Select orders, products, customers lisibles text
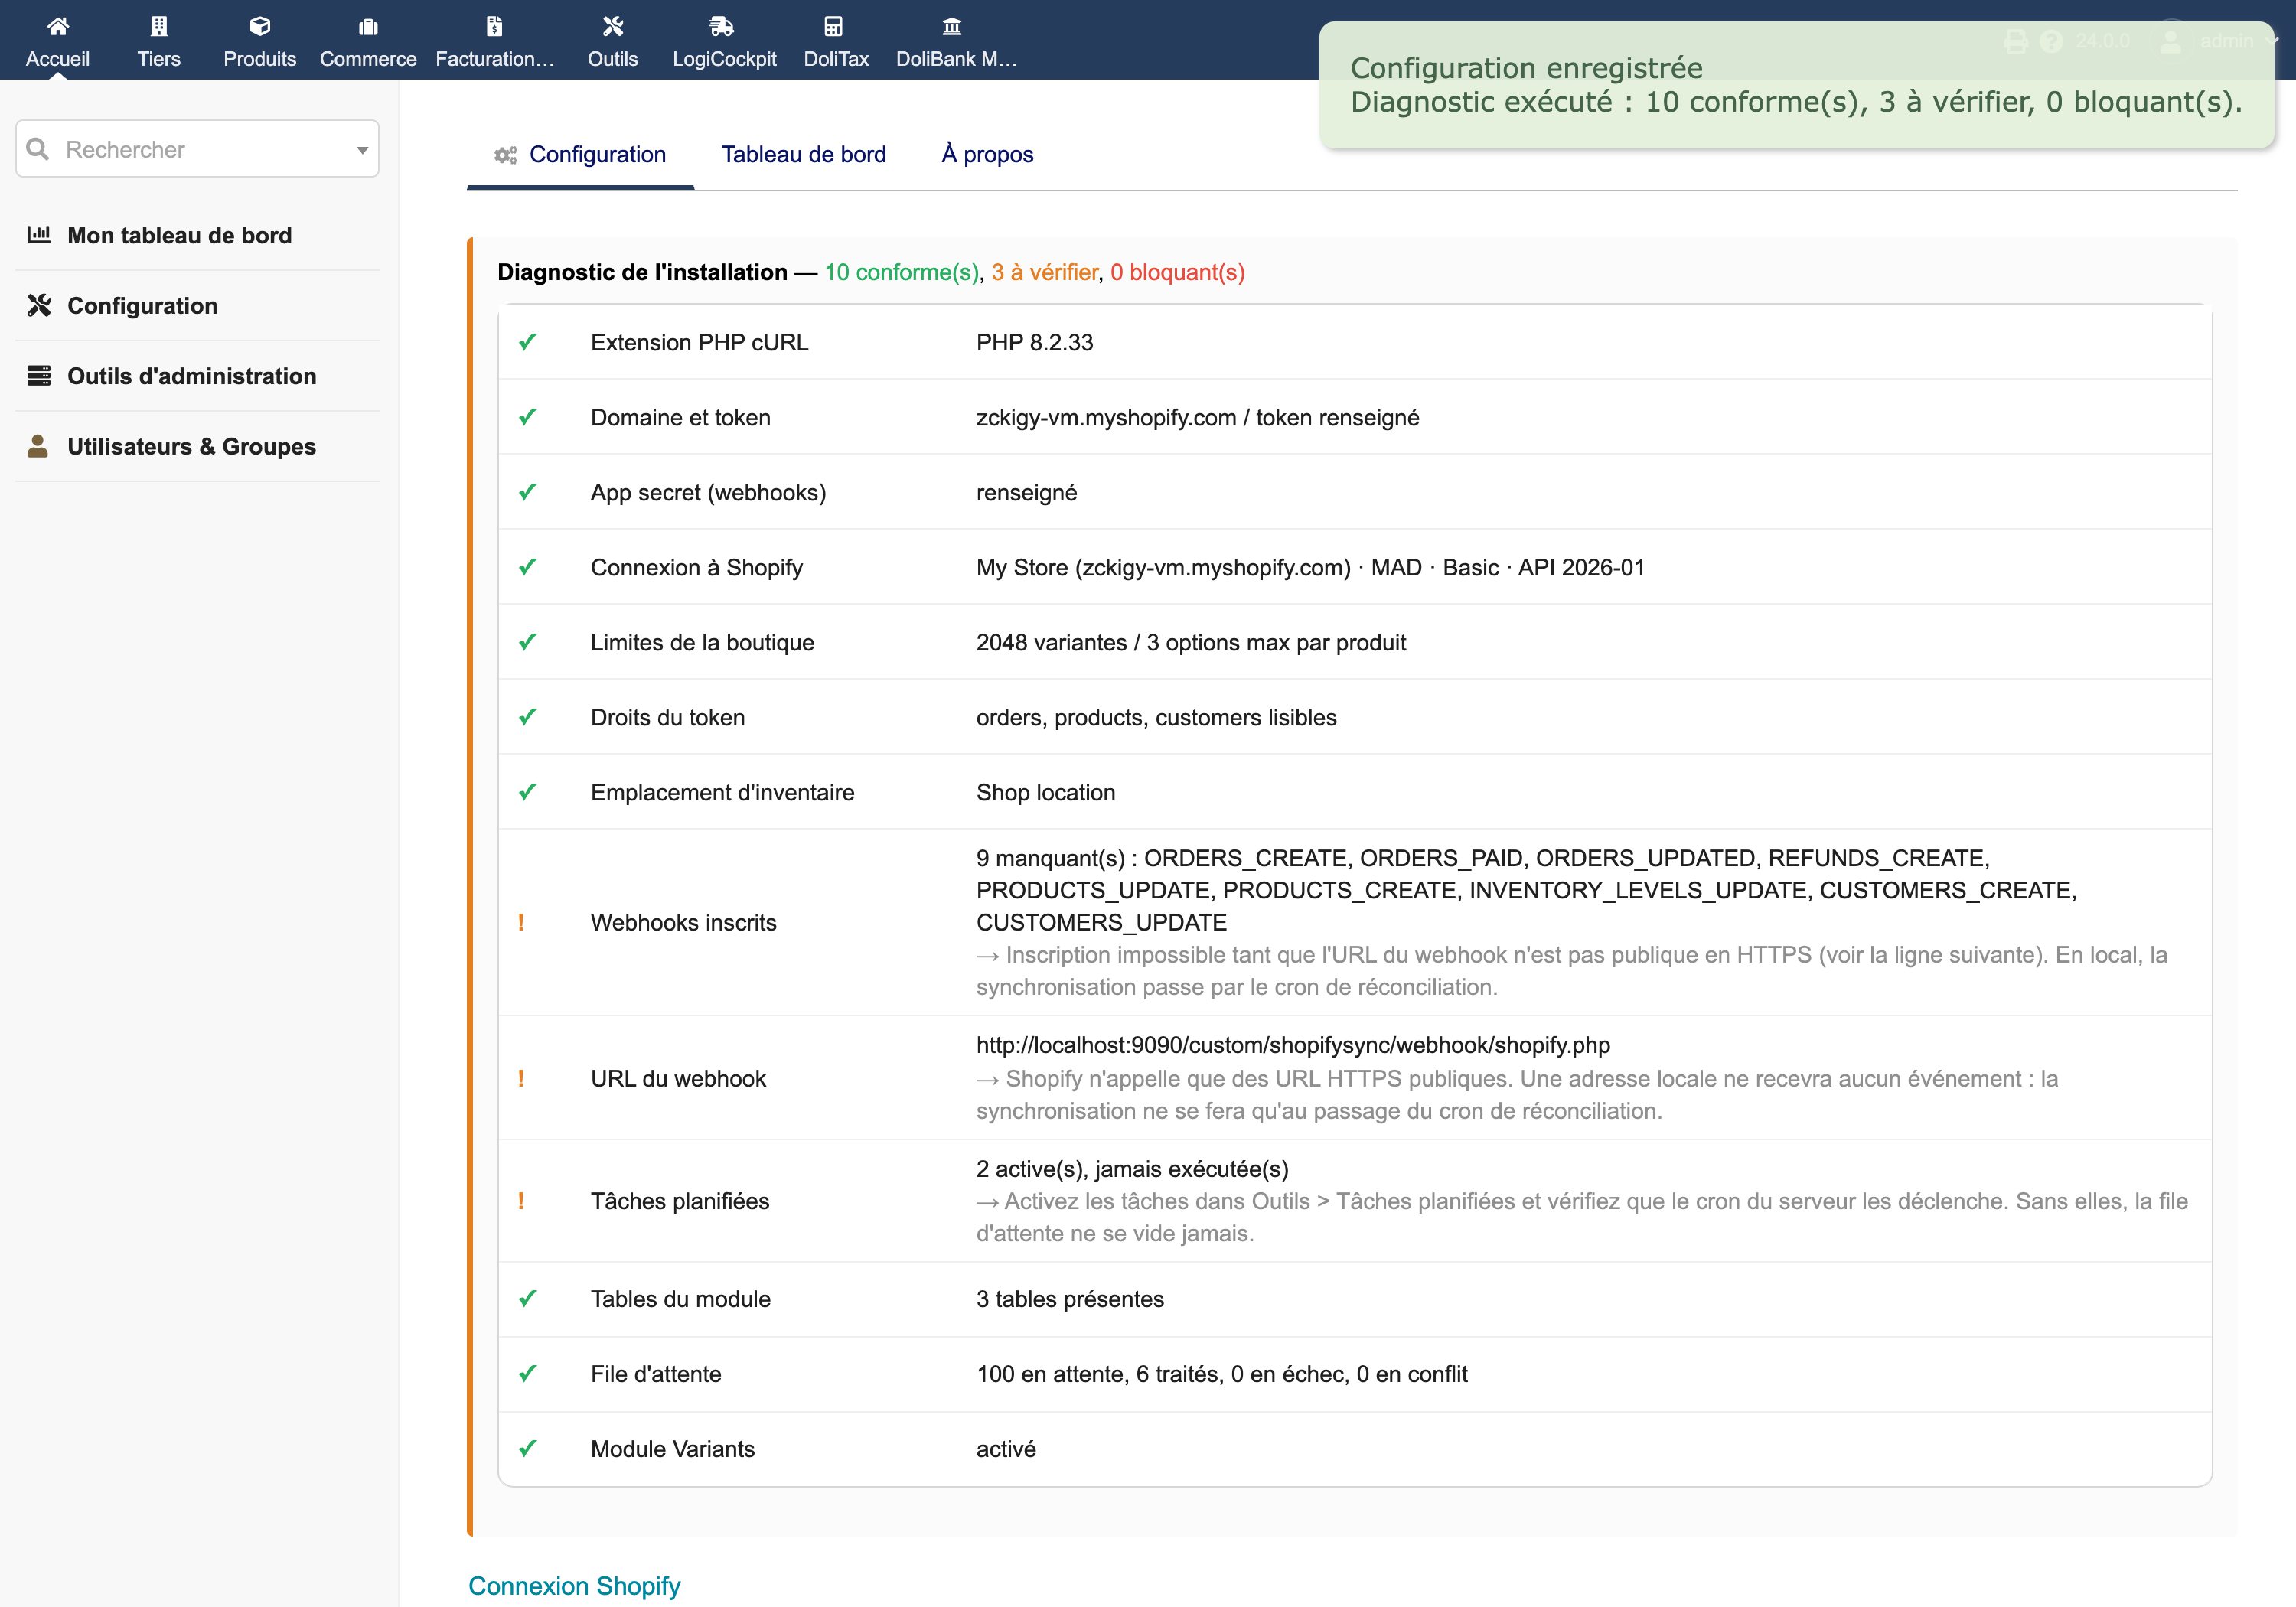This screenshot has width=2296, height=1607. [x=1156, y=718]
